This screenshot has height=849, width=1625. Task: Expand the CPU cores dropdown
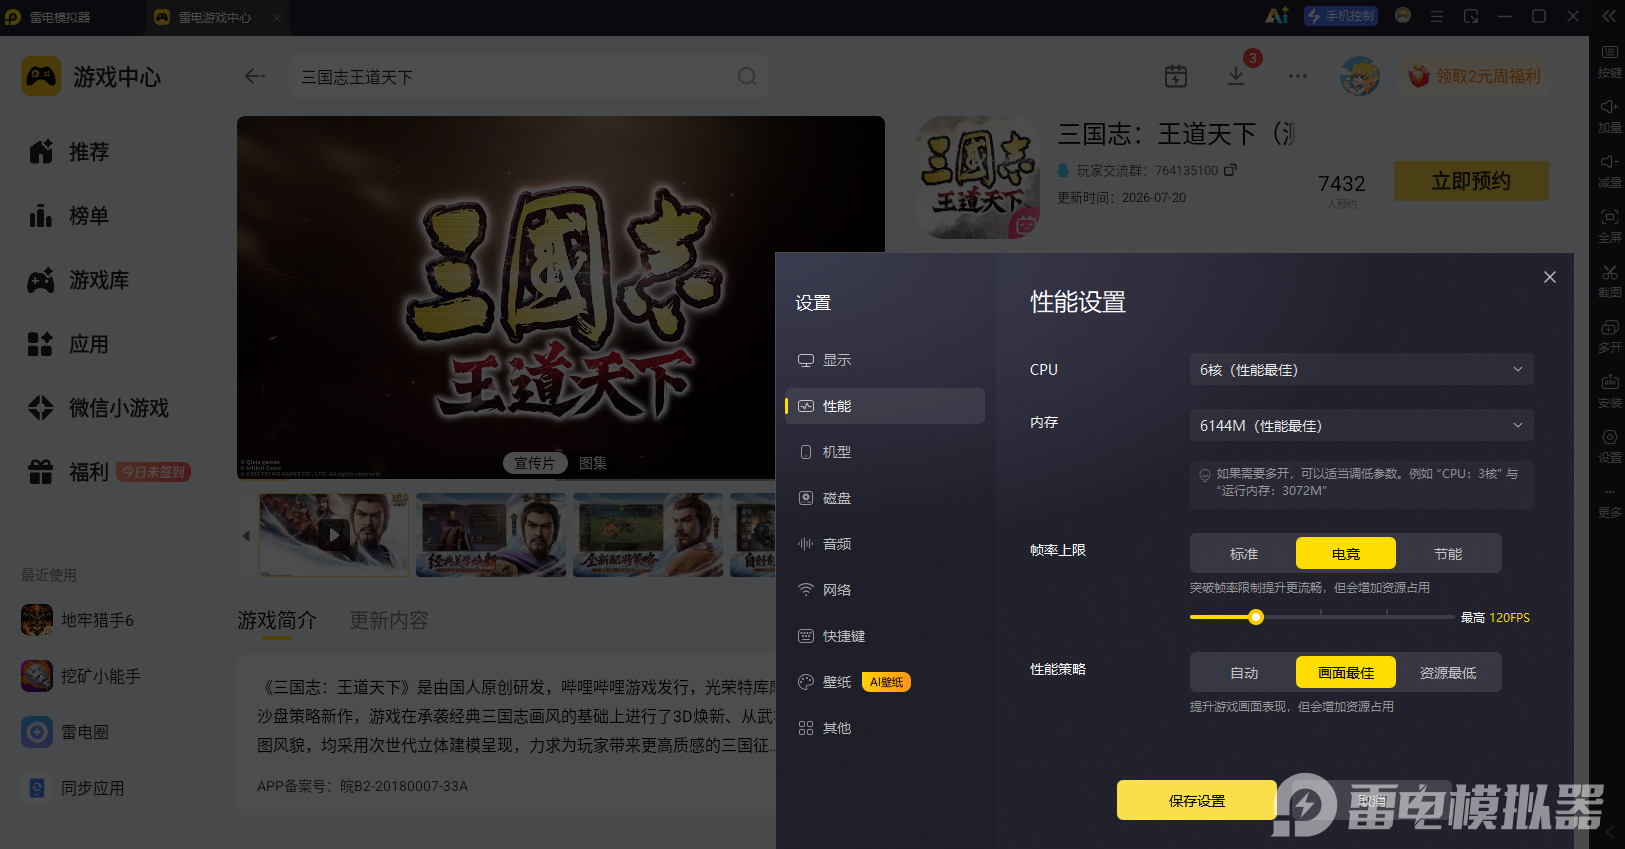tap(1361, 370)
